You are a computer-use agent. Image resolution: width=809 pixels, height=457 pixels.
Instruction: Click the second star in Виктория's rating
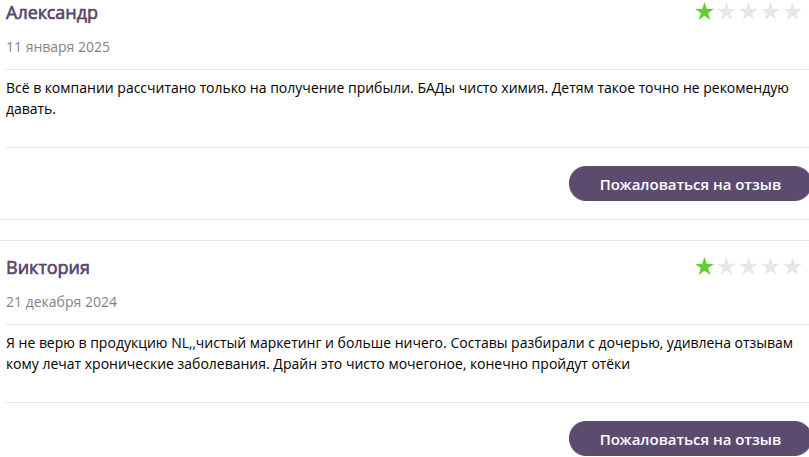click(727, 266)
